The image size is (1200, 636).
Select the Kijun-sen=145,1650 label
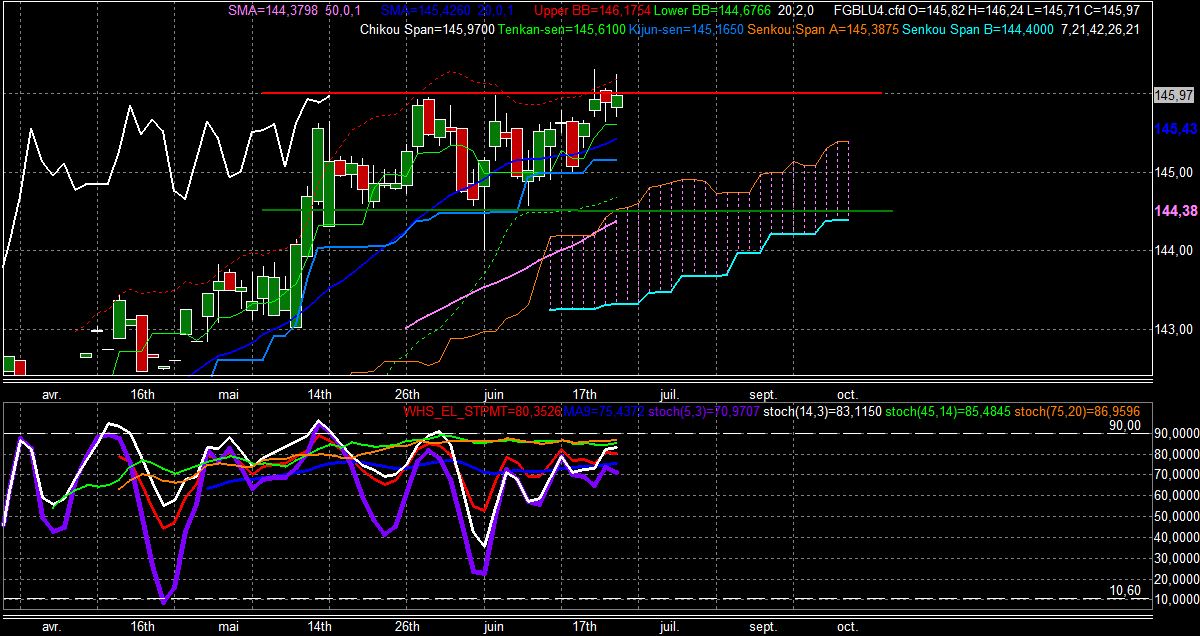[686, 31]
